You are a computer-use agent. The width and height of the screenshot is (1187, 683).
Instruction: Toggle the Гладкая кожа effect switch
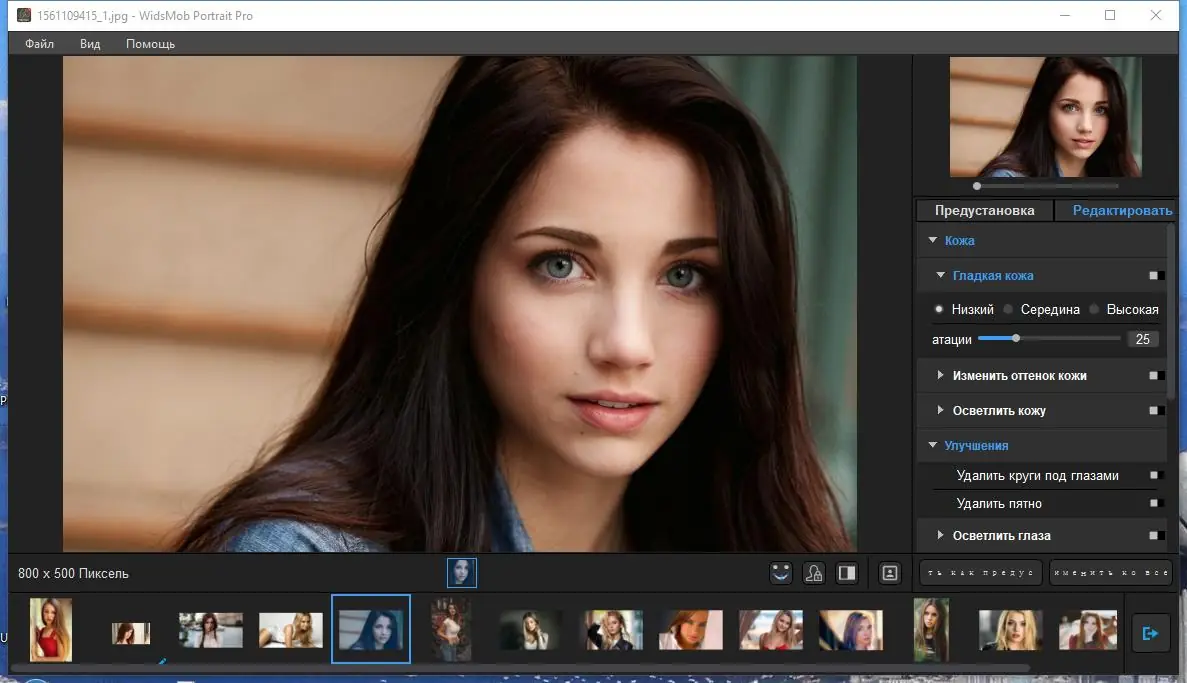pos(1155,275)
